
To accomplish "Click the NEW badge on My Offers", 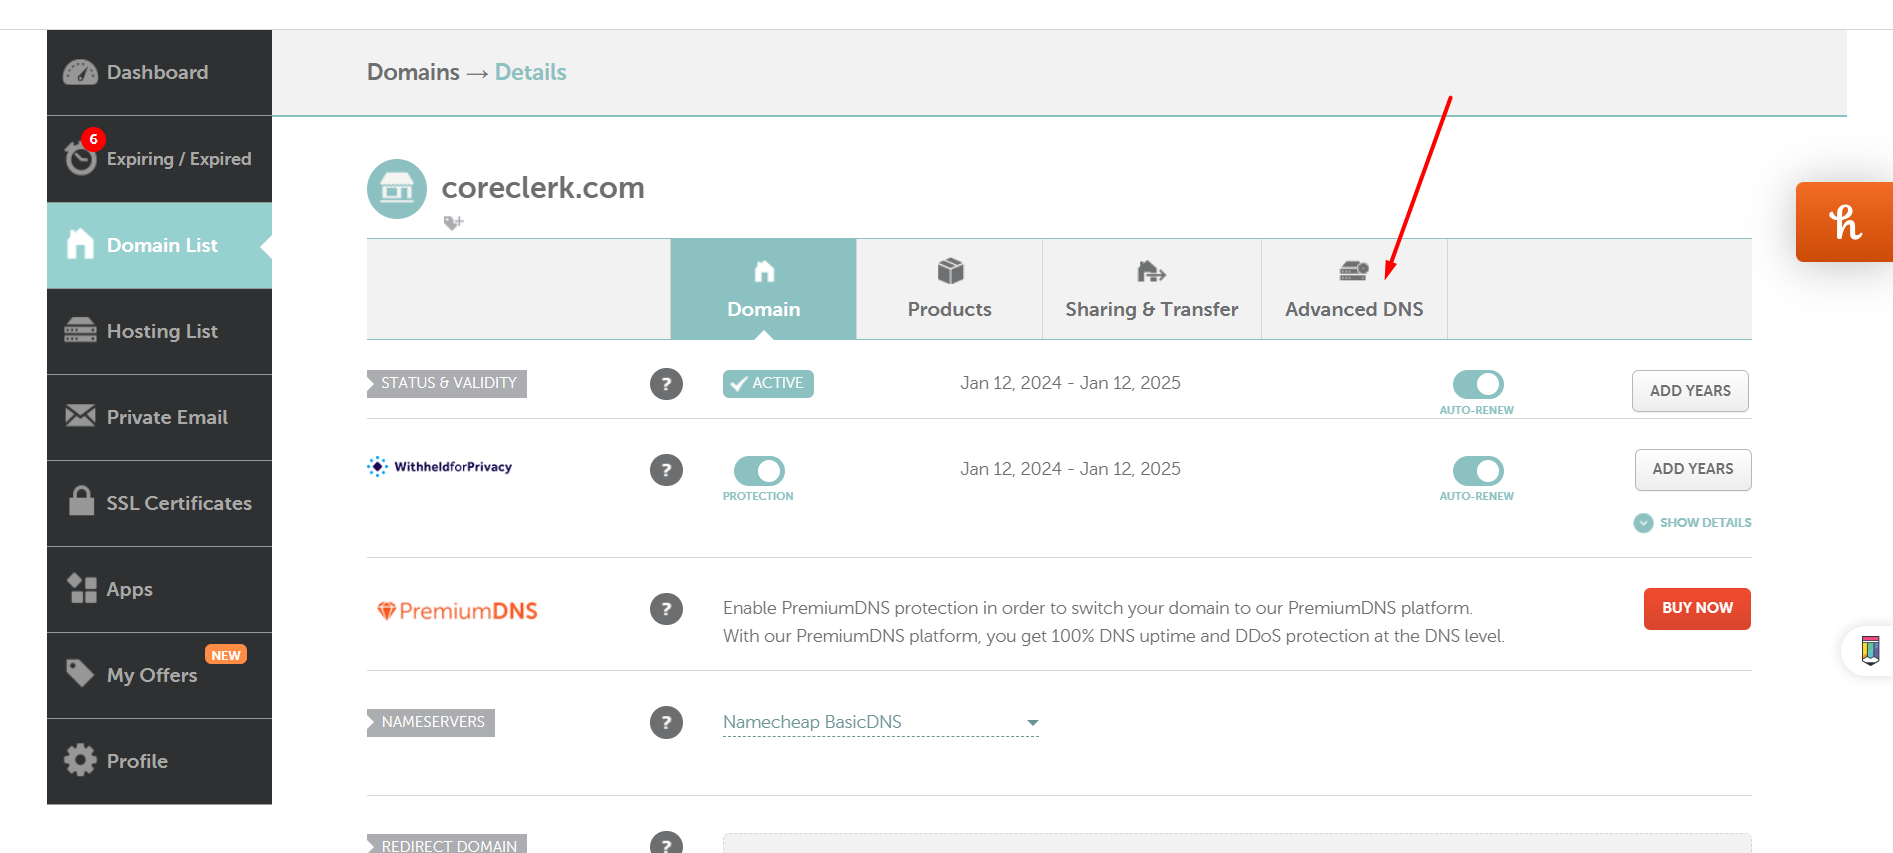I will click(x=226, y=655).
